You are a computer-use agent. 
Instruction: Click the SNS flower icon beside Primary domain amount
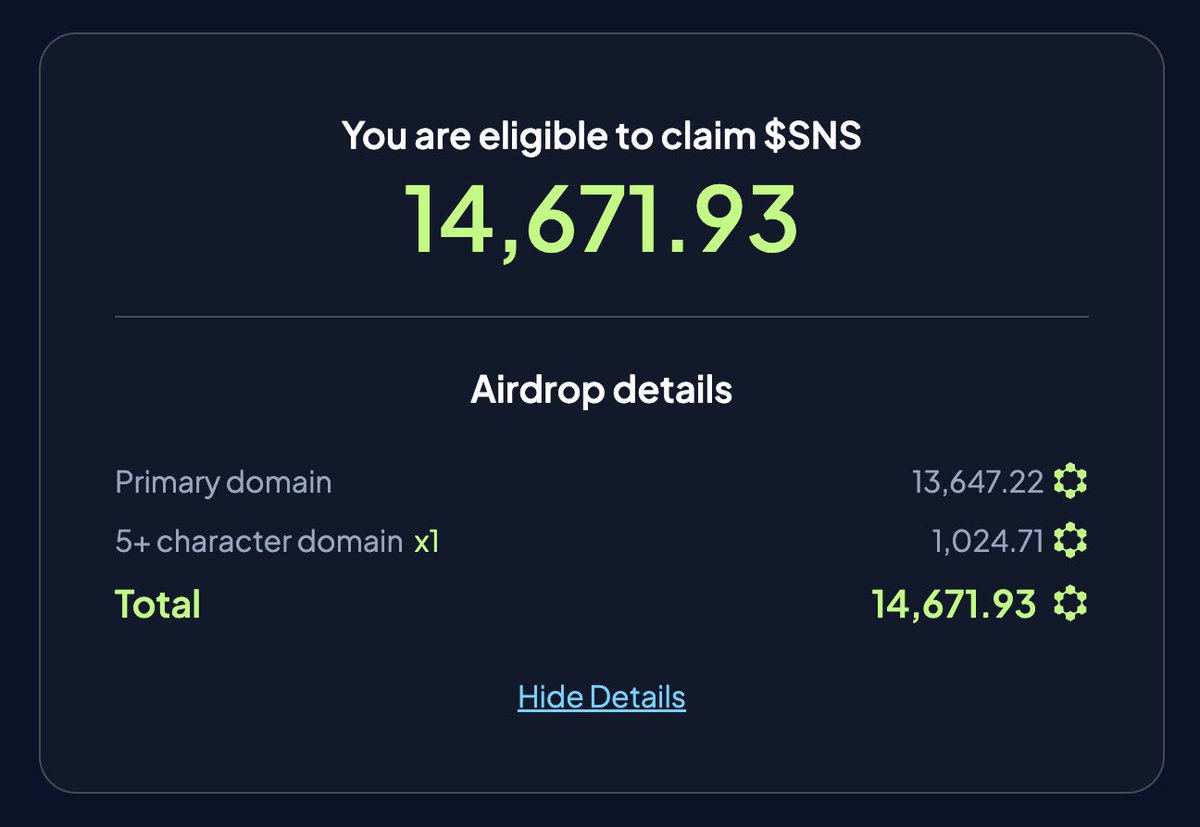coord(1071,481)
